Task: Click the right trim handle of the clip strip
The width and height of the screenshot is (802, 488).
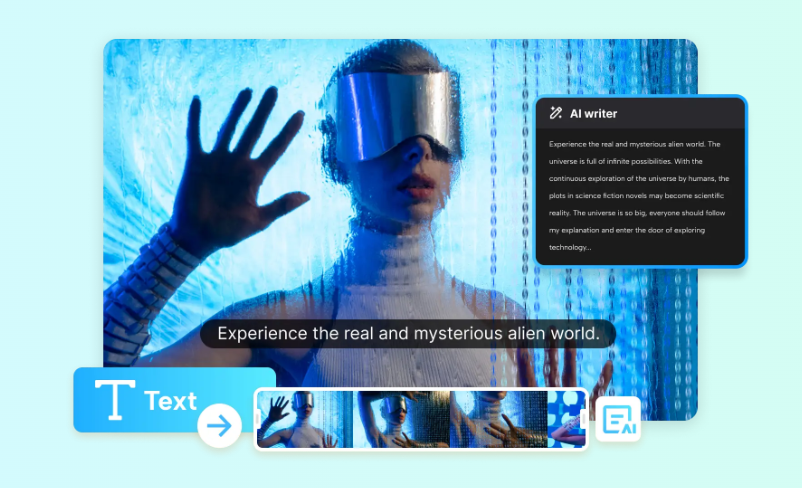Action: coord(584,419)
